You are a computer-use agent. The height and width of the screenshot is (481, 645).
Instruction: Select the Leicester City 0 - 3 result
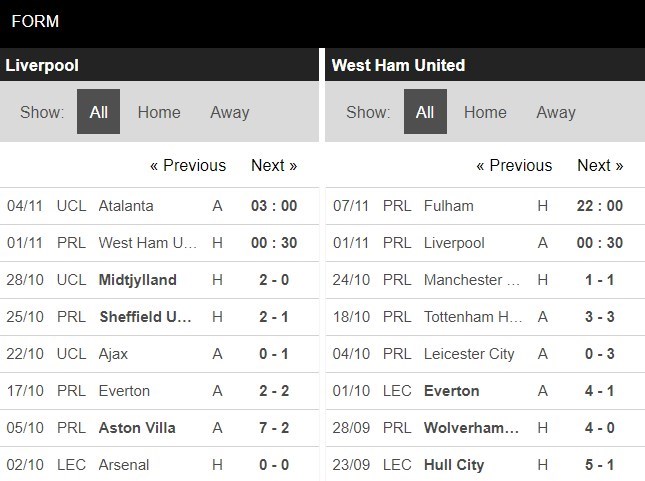(600, 354)
